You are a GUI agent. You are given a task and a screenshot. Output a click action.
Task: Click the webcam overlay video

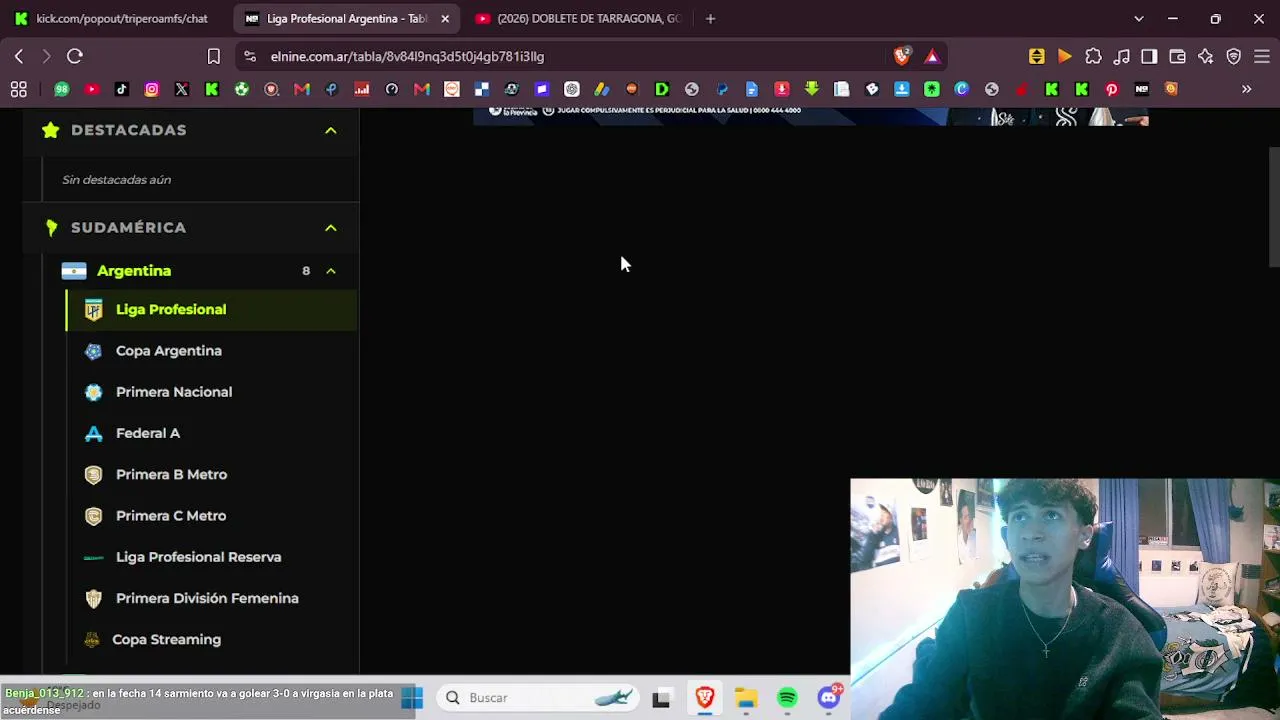point(1065,599)
